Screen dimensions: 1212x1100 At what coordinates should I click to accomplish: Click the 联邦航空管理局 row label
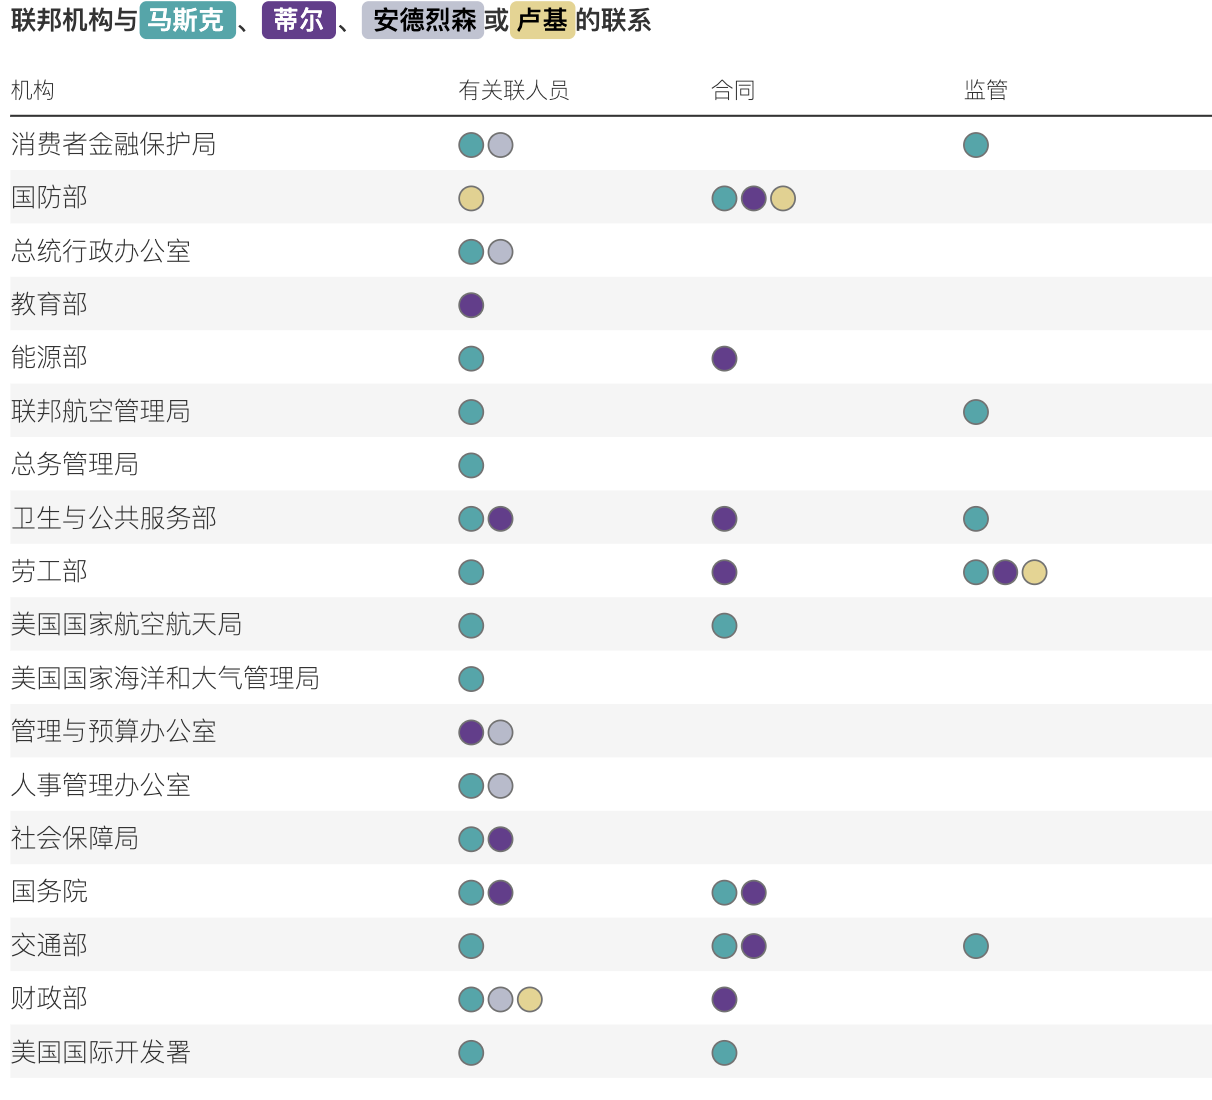pos(100,411)
